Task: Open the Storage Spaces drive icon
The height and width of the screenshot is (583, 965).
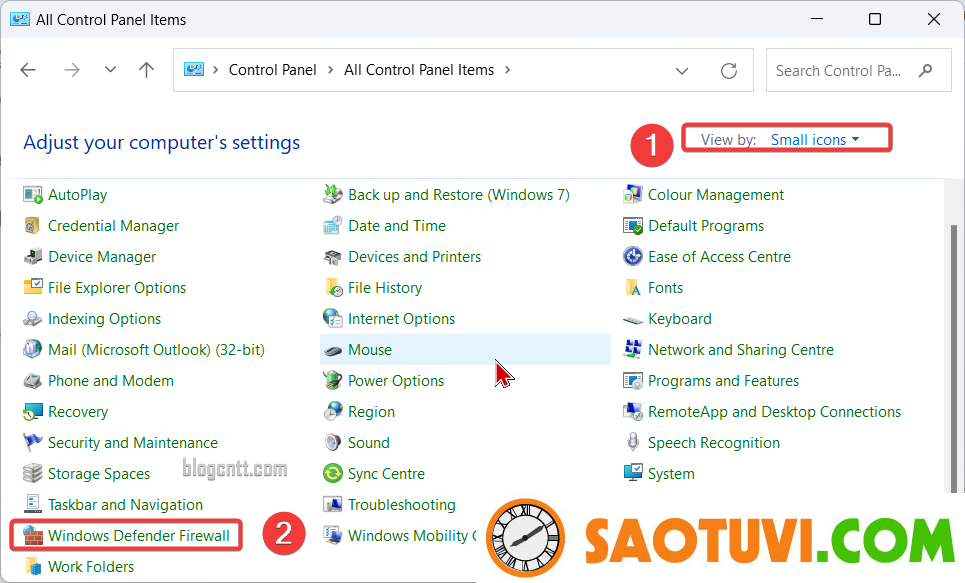Action: pos(33,474)
